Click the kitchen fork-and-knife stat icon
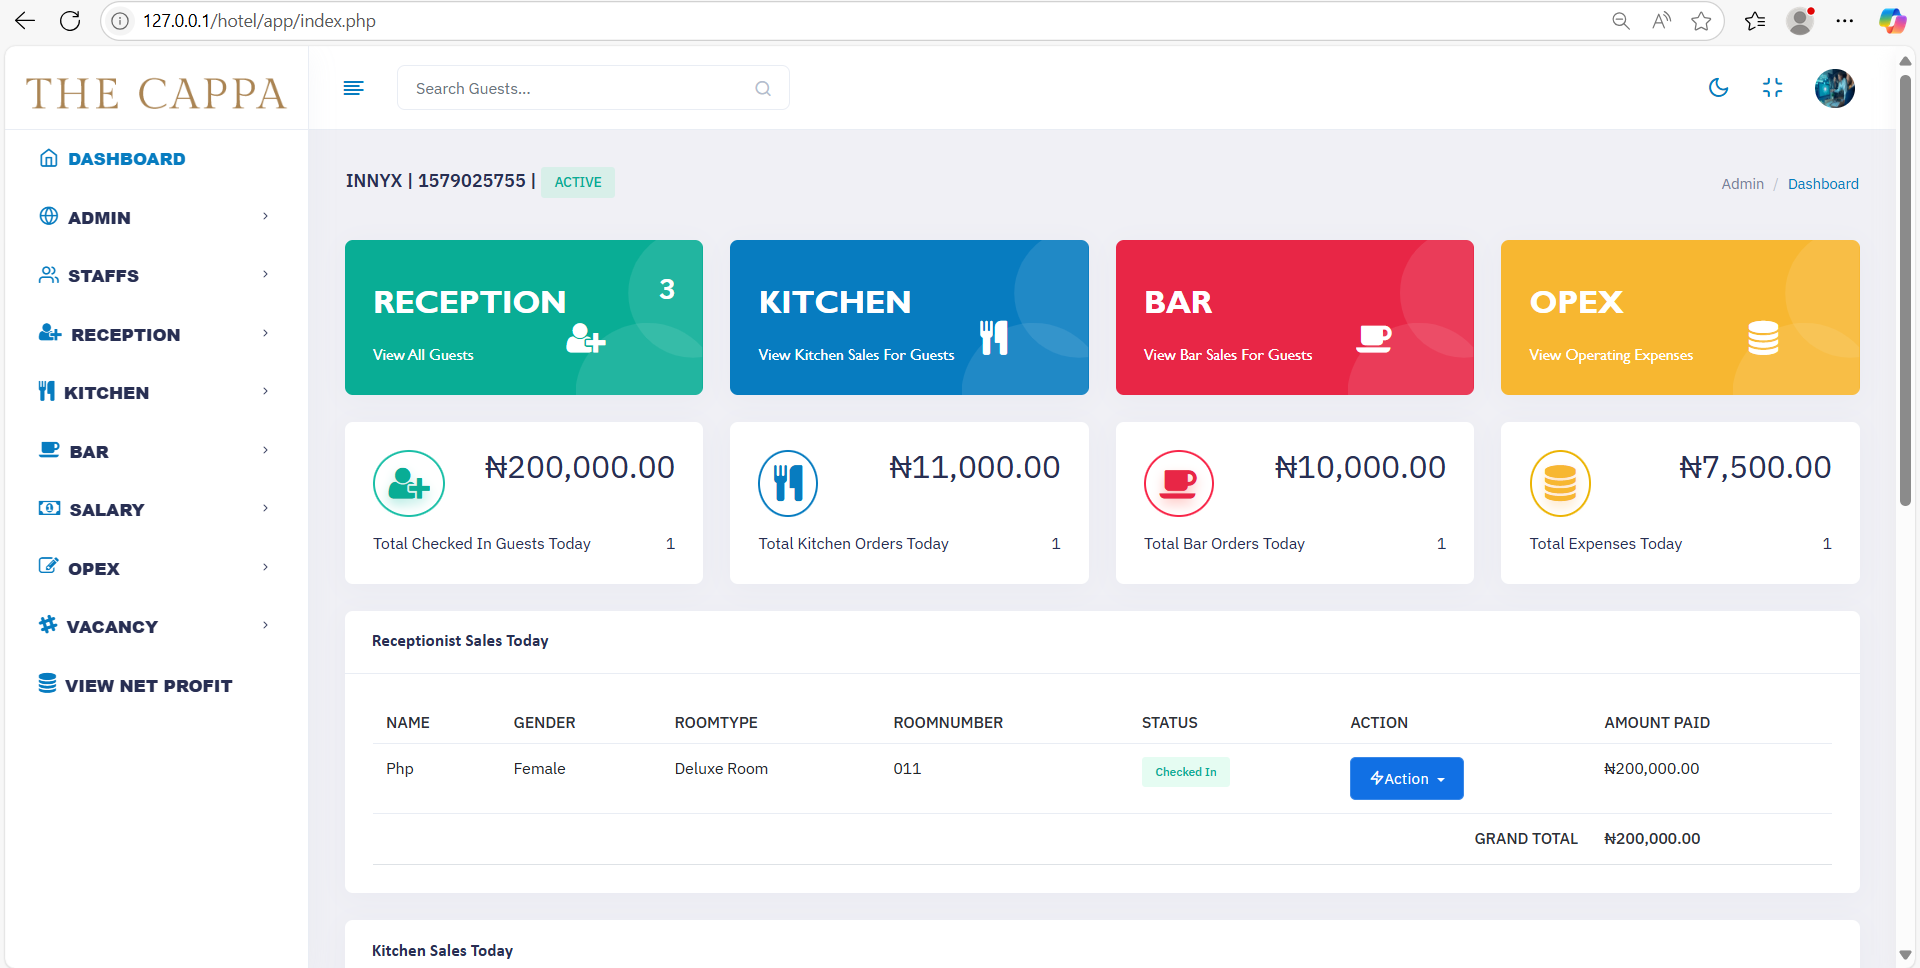The width and height of the screenshot is (1920, 968). pyautogui.click(x=788, y=484)
